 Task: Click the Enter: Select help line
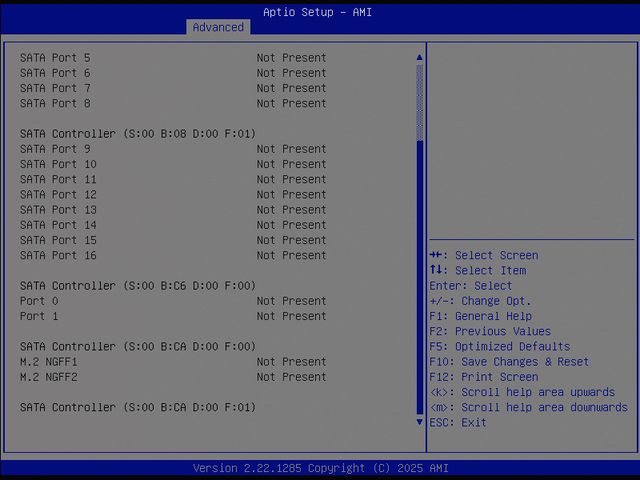pos(471,286)
